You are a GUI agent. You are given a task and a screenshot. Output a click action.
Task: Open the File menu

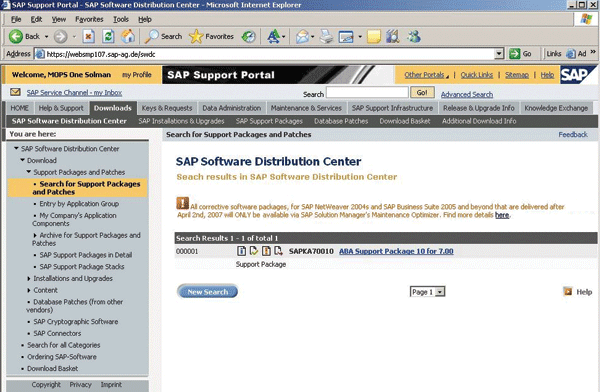16,19
